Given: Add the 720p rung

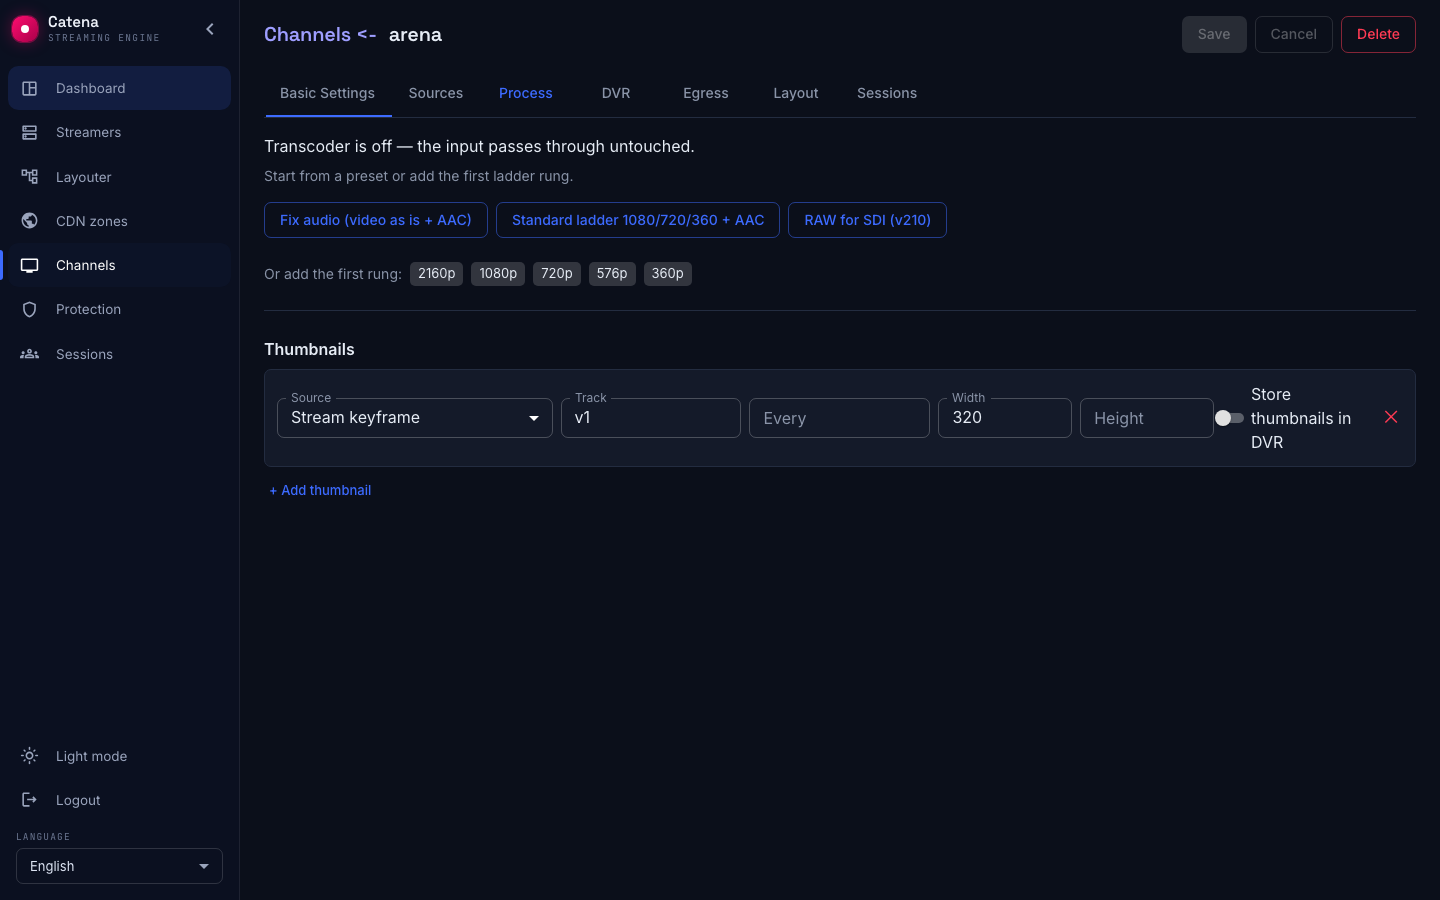Looking at the screenshot, I should [557, 274].
